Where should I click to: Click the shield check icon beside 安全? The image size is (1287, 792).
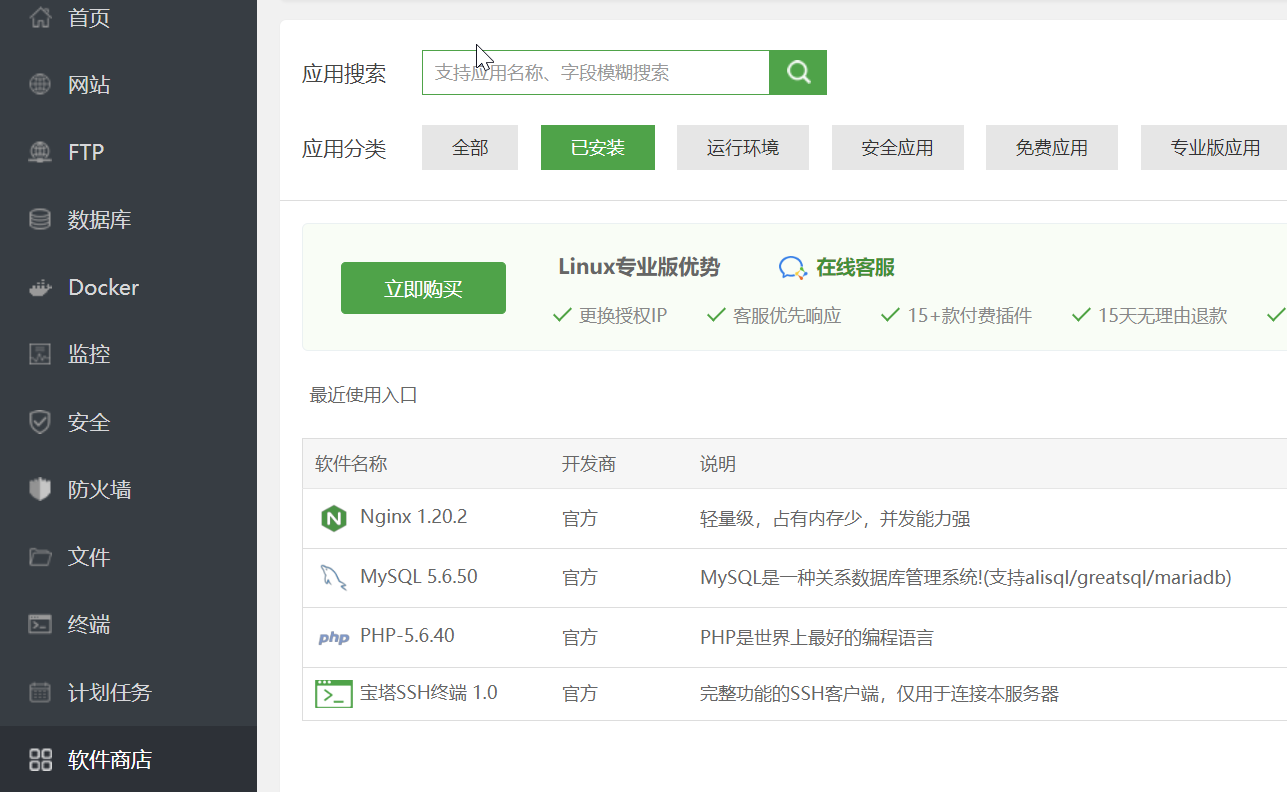pyautogui.click(x=40, y=422)
